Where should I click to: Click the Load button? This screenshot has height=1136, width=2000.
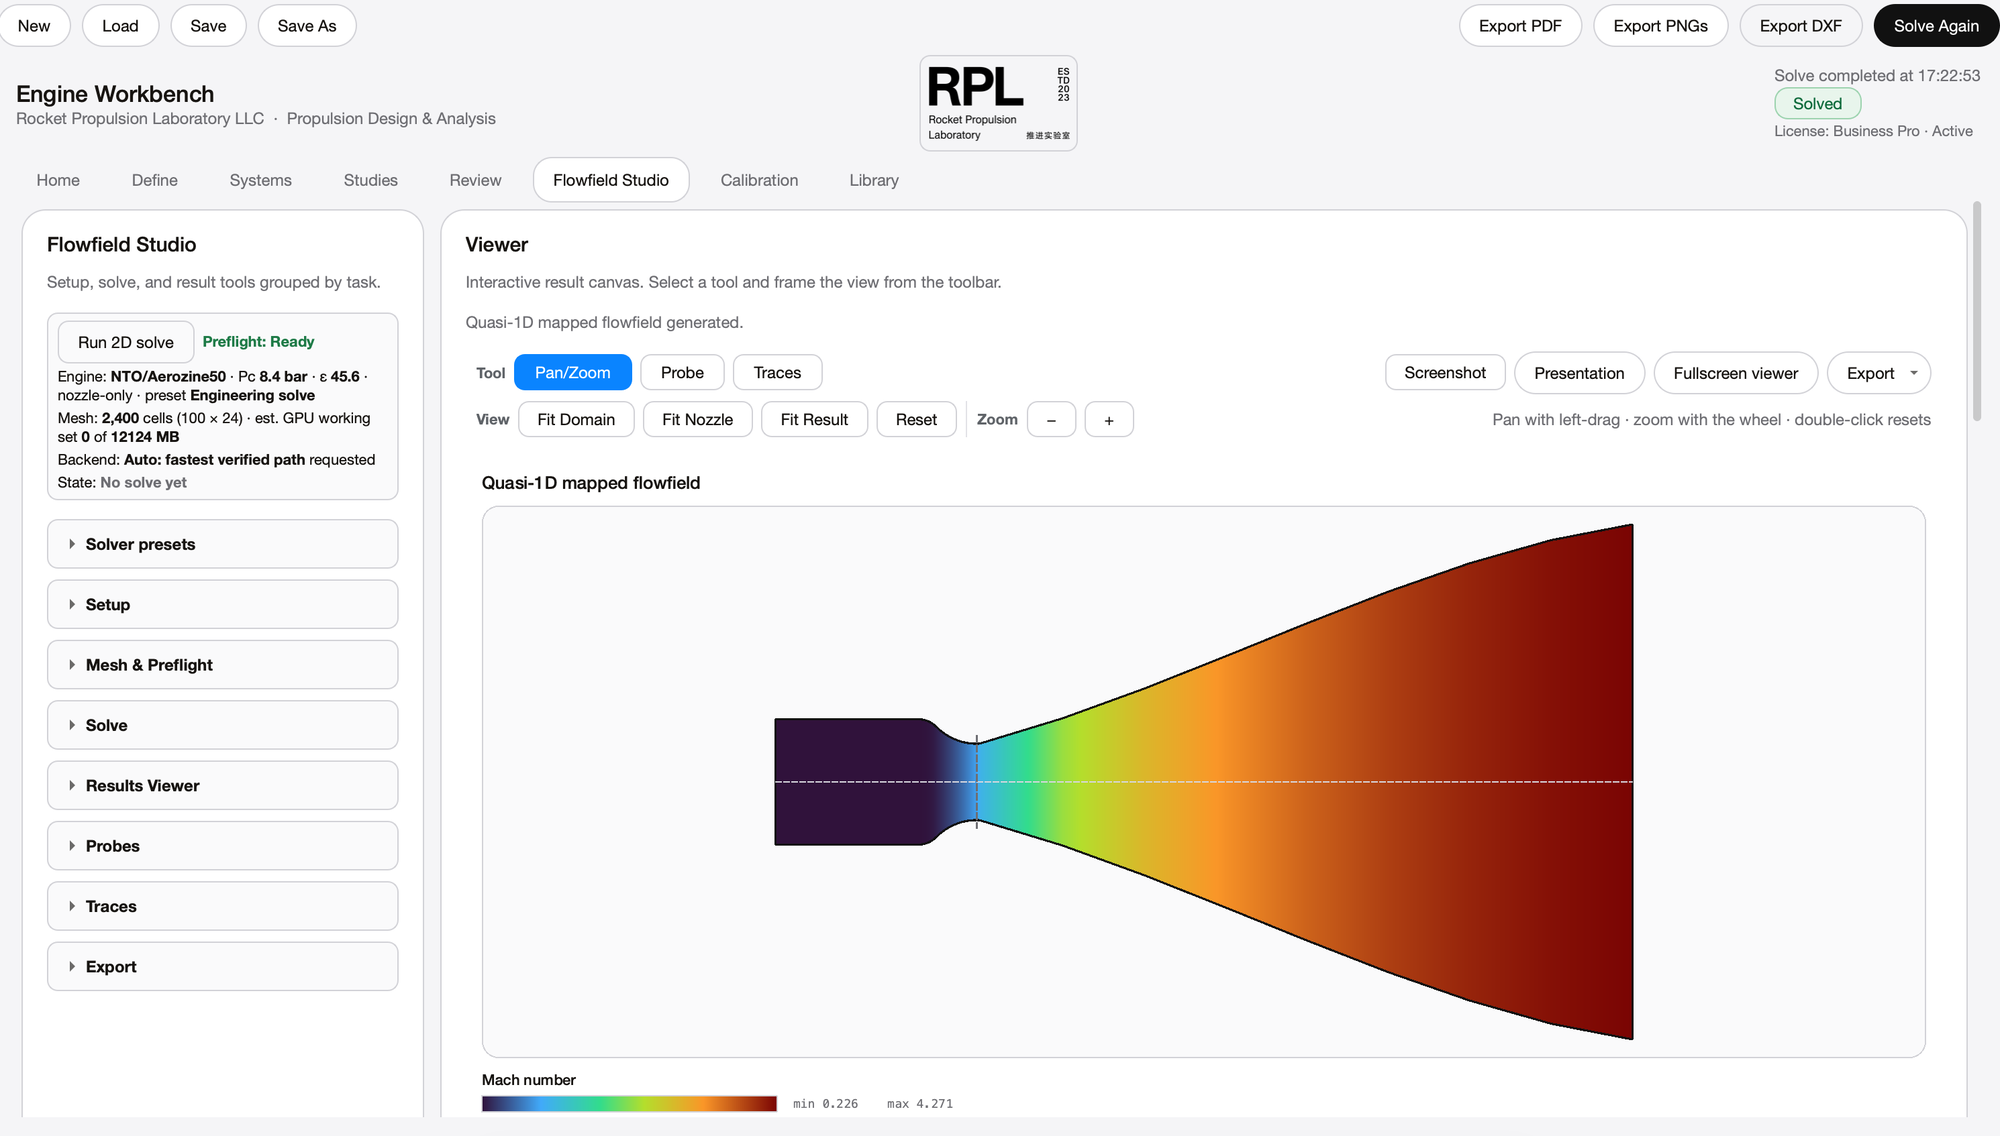[x=120, y=26]
